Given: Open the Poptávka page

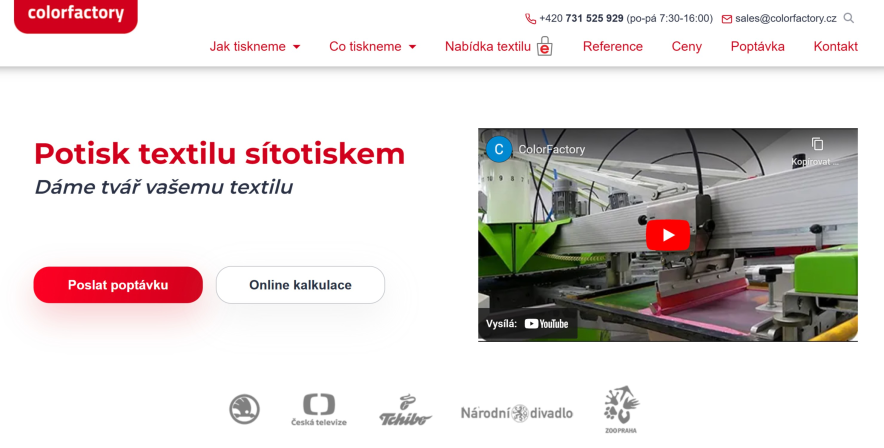Looking at the screenshot, I should click(758, 46).
